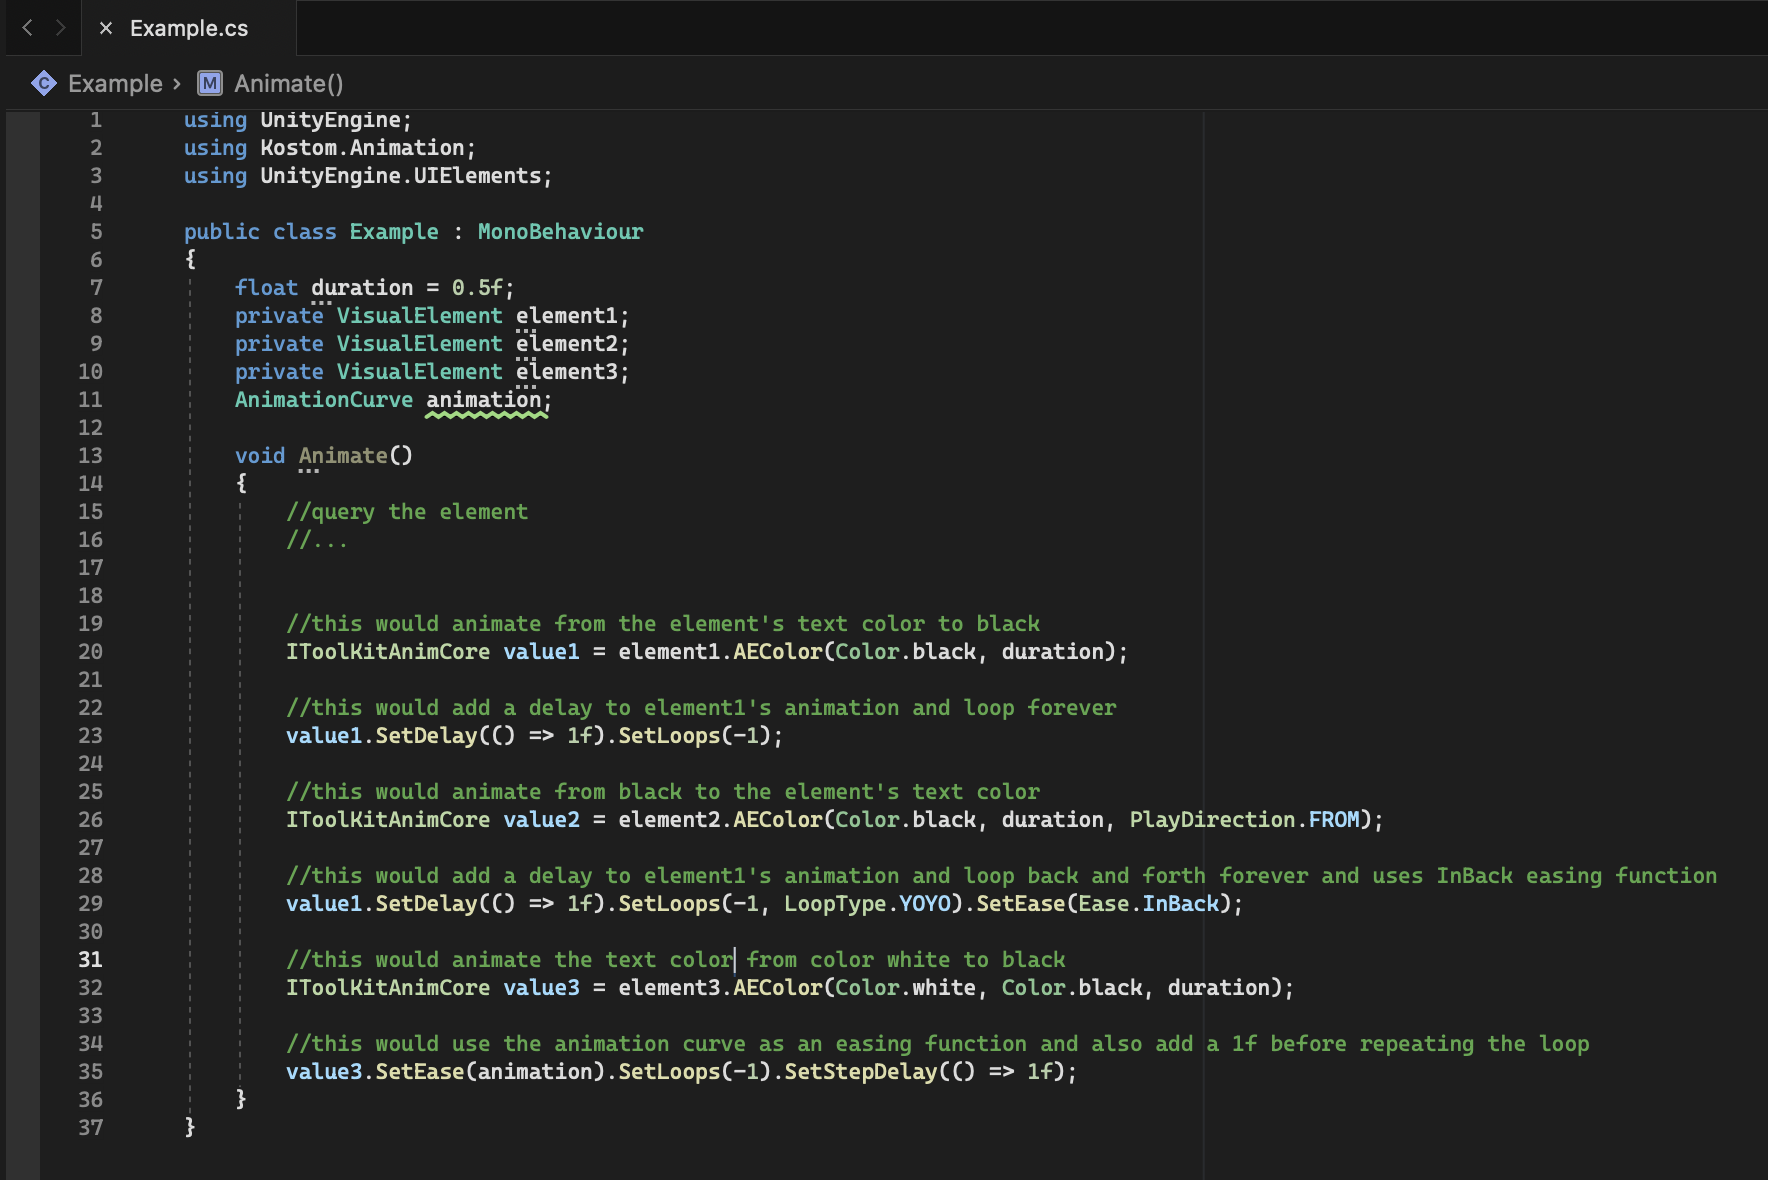Click the MonoBehaviour base class name
Viewport: 1768px width, 1180px height.
(560, 231)
